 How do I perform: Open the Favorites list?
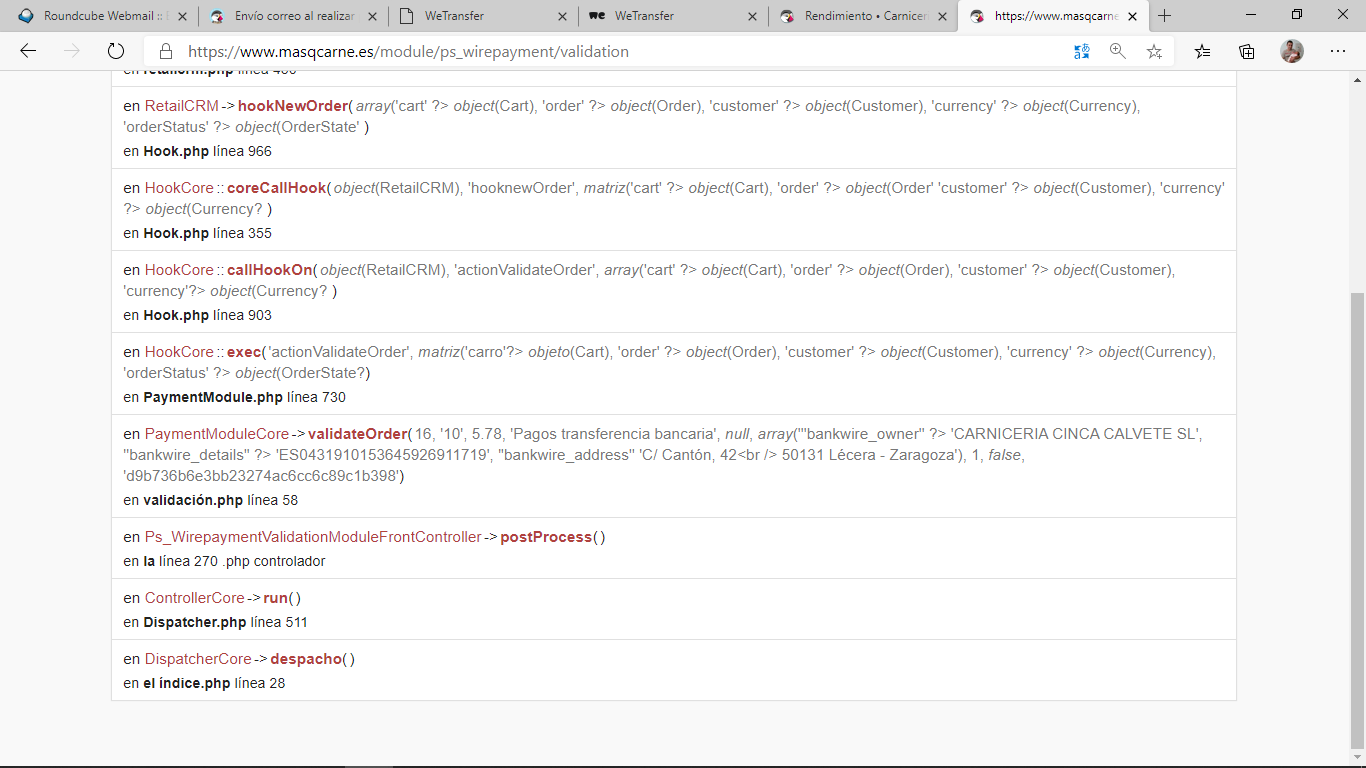(x=1202, y=51)
